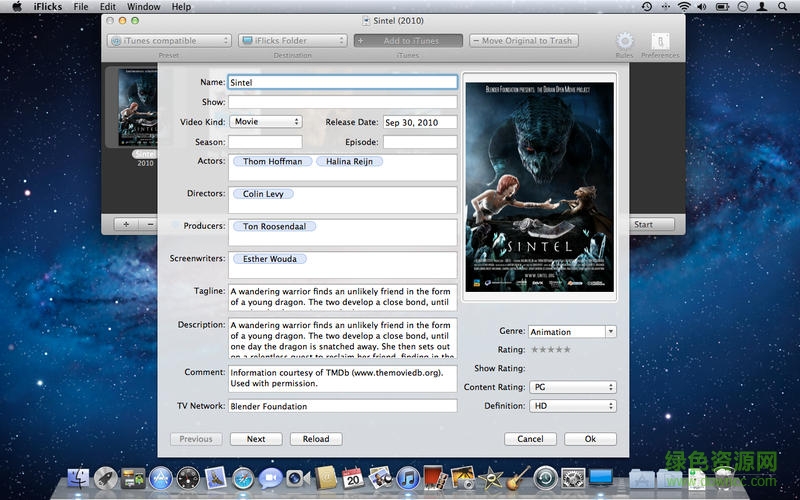Open Safari in the Dock

click(244, 478)
